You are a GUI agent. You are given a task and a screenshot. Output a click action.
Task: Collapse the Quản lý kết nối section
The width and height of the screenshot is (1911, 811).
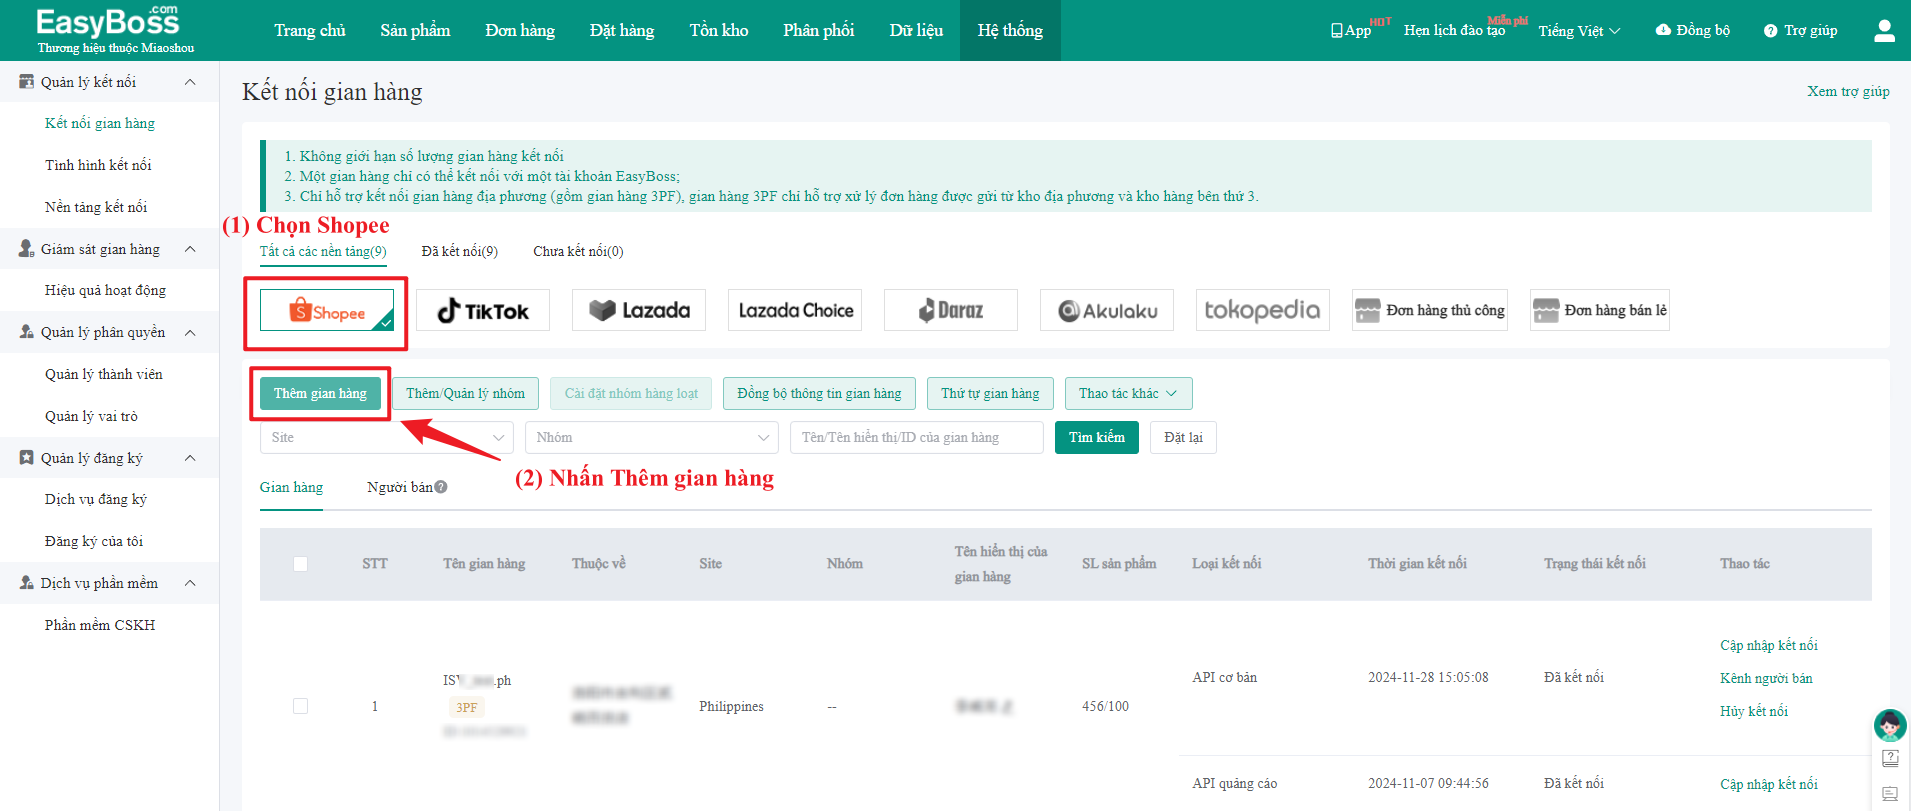click(x=190, y=82)
